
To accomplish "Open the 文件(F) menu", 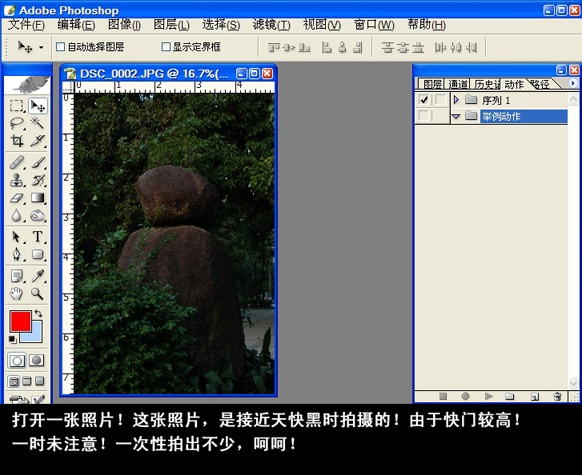I will 26,25.
